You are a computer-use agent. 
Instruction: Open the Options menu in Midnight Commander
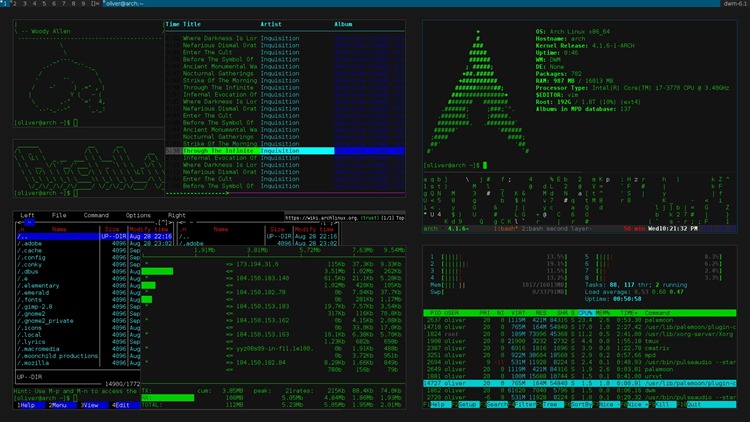(x=138, y=215)
